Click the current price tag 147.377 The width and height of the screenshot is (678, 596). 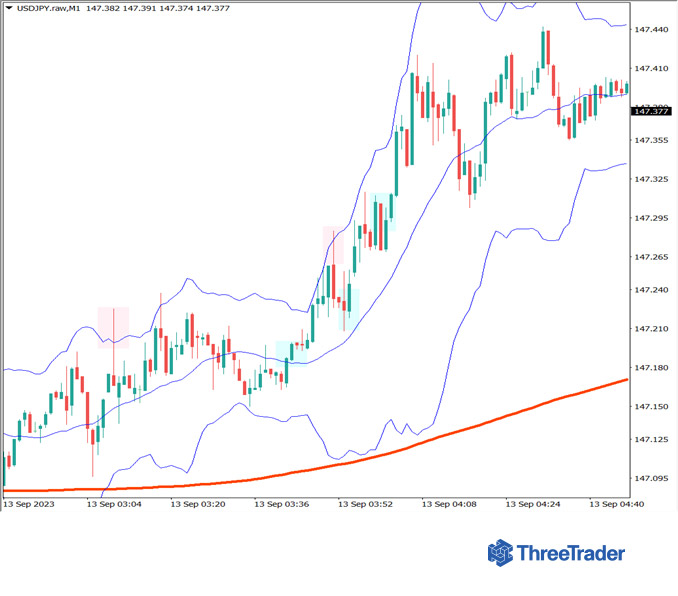click(x=650, y=111)
